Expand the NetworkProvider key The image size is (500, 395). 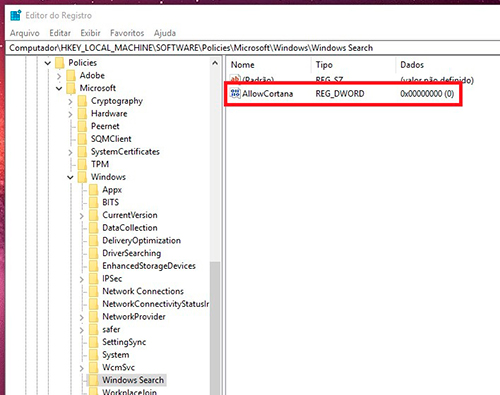point(81,318)
